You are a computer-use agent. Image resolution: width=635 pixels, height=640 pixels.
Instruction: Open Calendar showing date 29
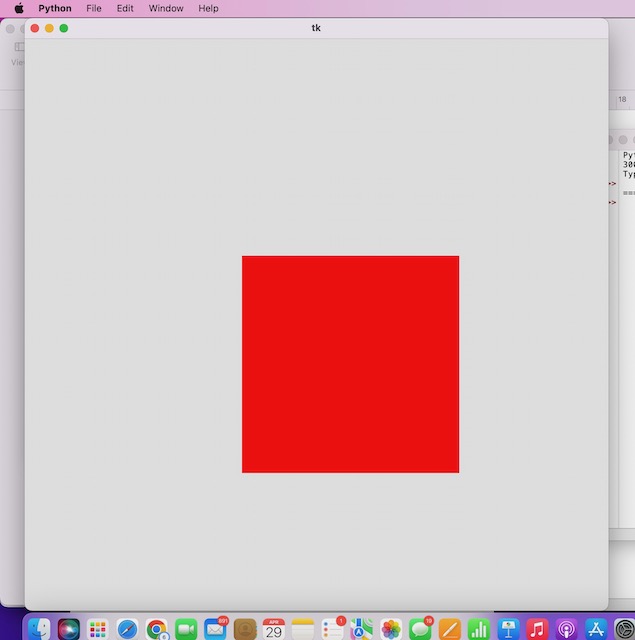pos(274,629)
